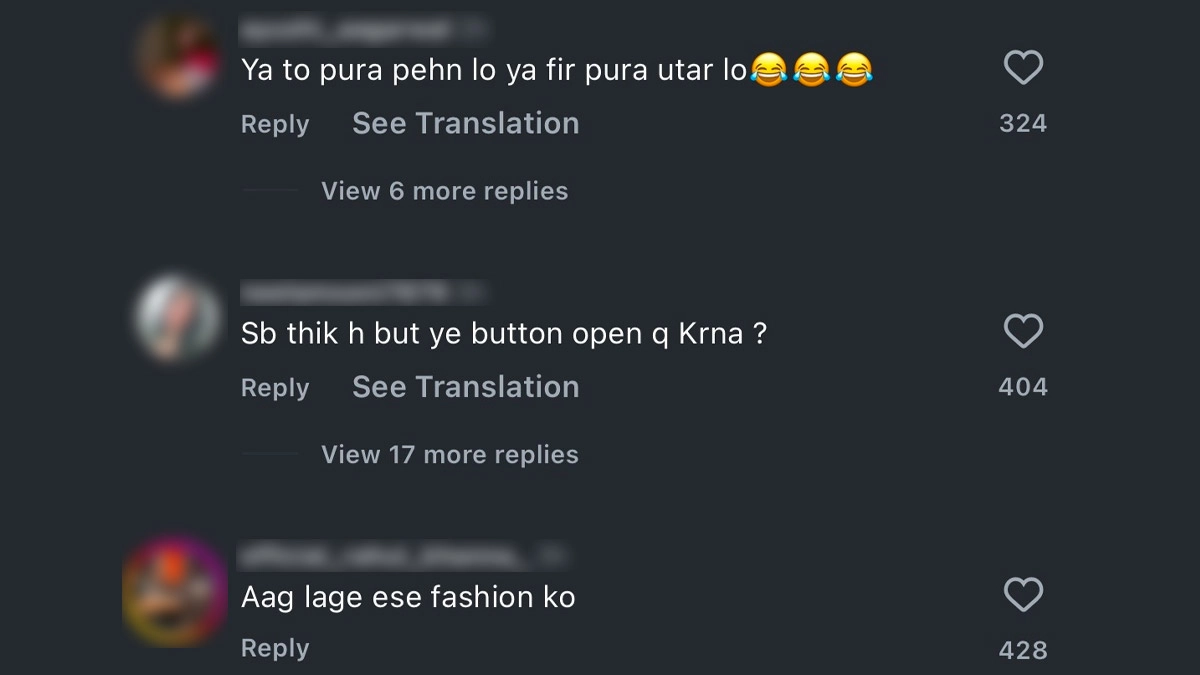This screenshot has width=1200, height=675.
Task: Open the profile picture beside the 'Ya to pura' comment
Action: [x=178, y=54]
